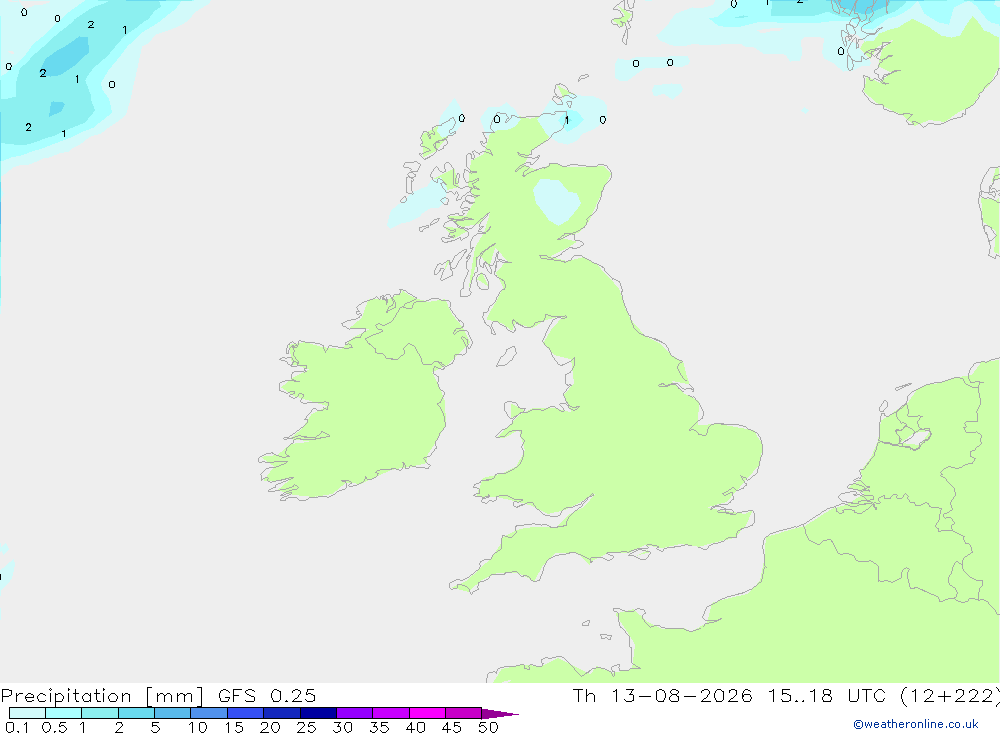Click the '13-08-2026' date text
The height and width of the screenshot is (733, 1000).
682,696
